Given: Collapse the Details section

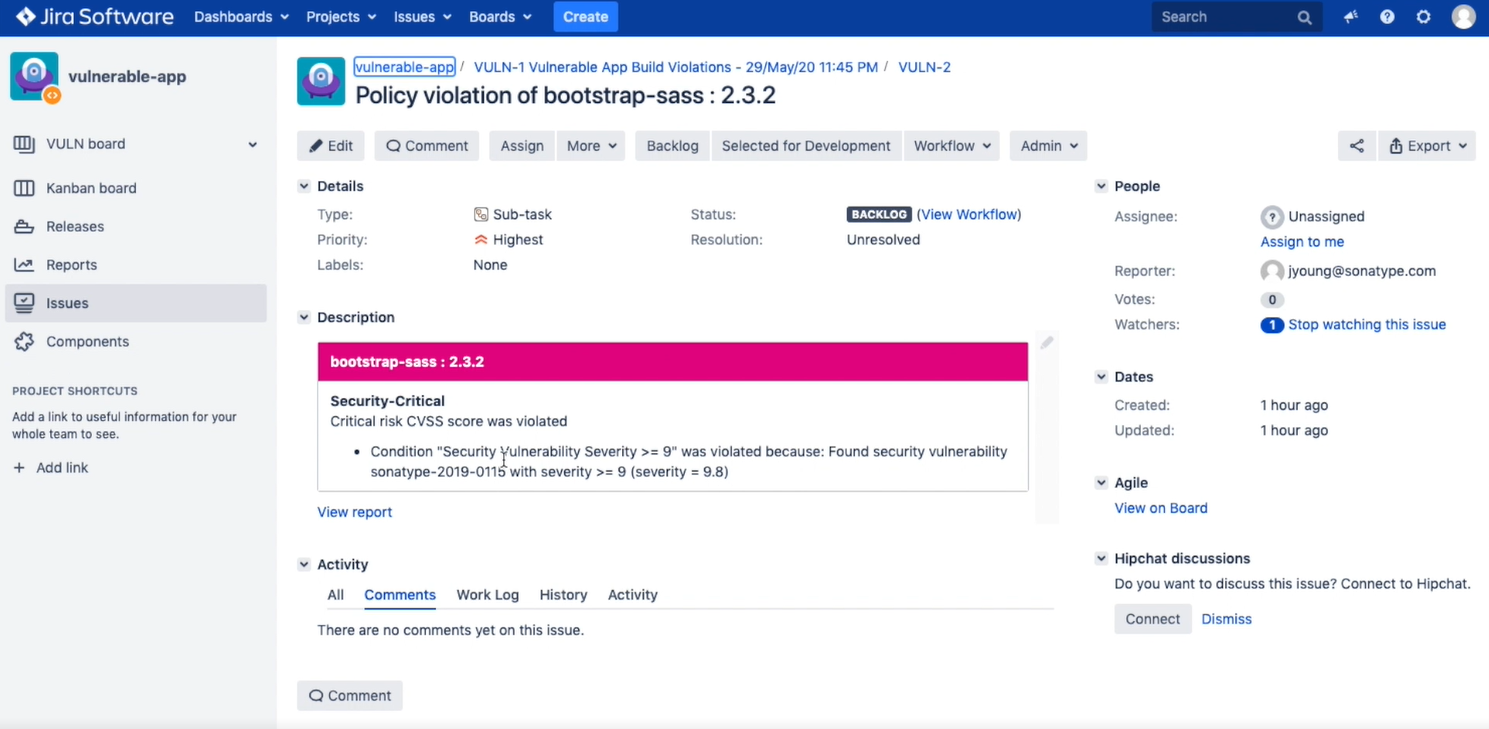Looking at the screenshot, I should tap(304, 186).
